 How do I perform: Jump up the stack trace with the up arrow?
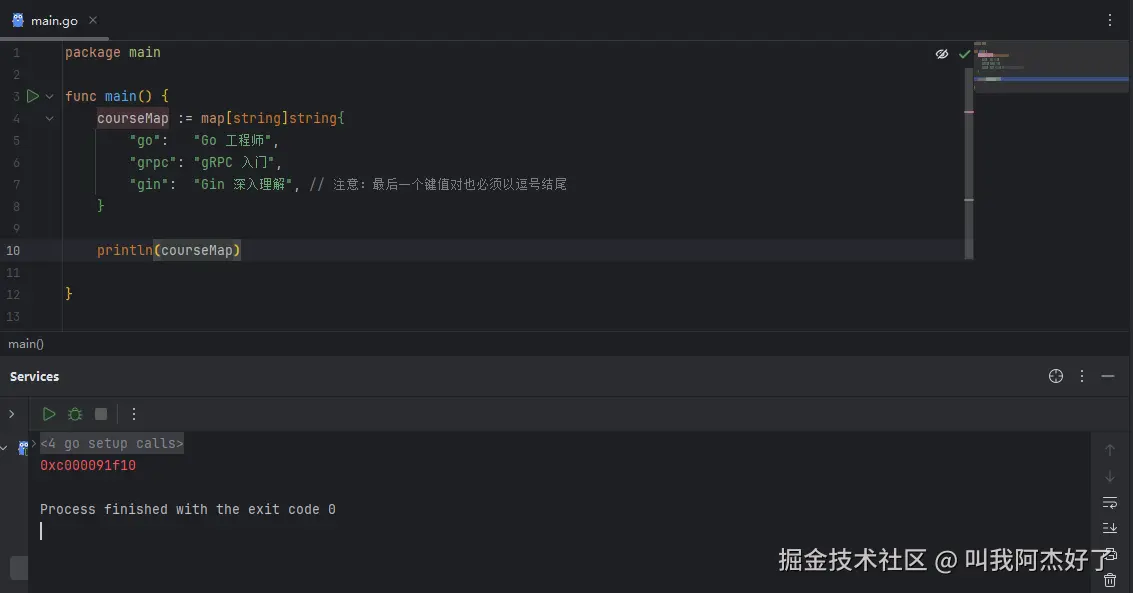click(1110, 450)
